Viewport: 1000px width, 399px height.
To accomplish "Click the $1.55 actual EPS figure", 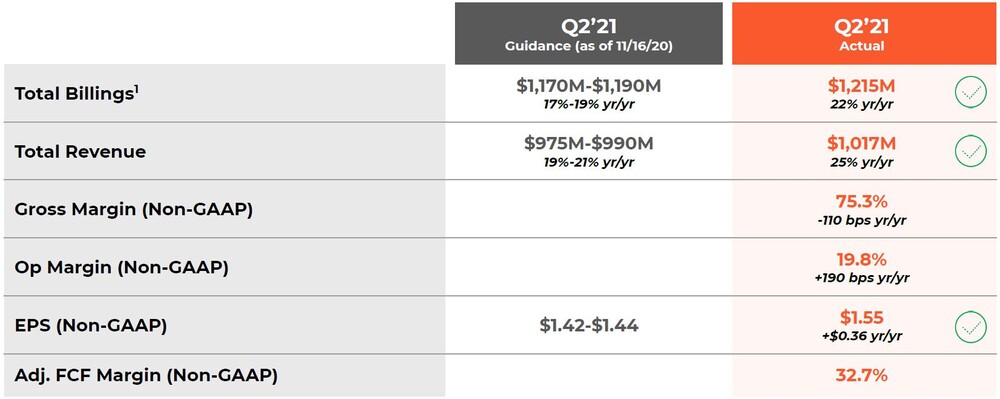I will tap(862, 317).
